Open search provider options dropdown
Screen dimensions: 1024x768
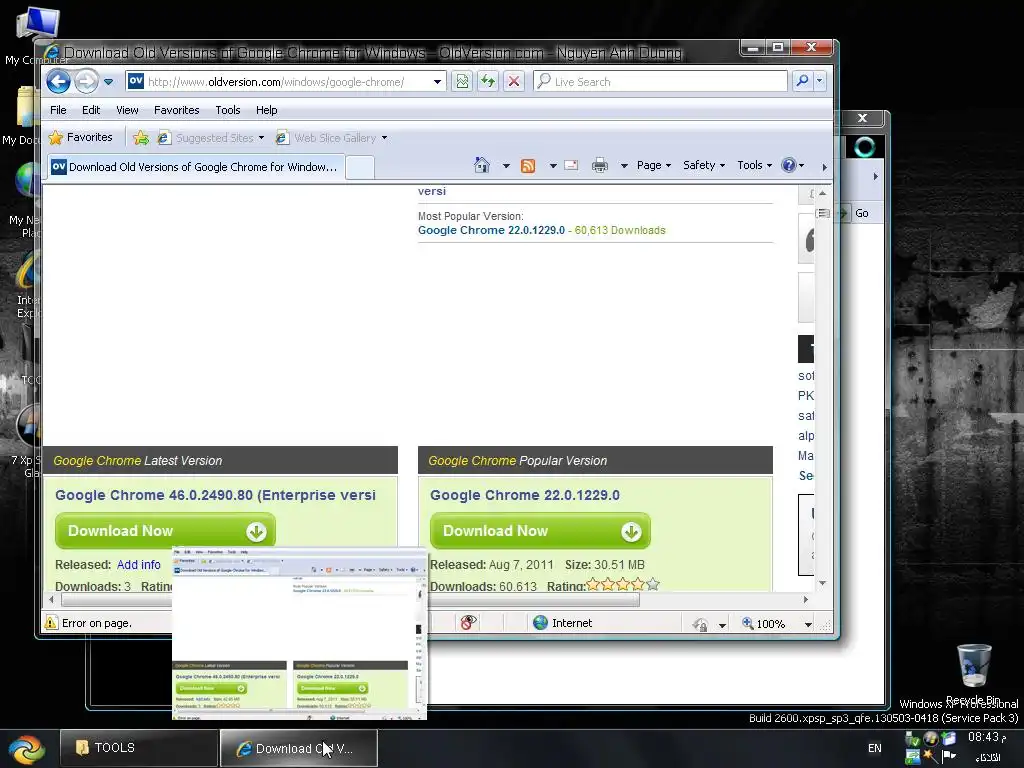(x=820, y=81)
